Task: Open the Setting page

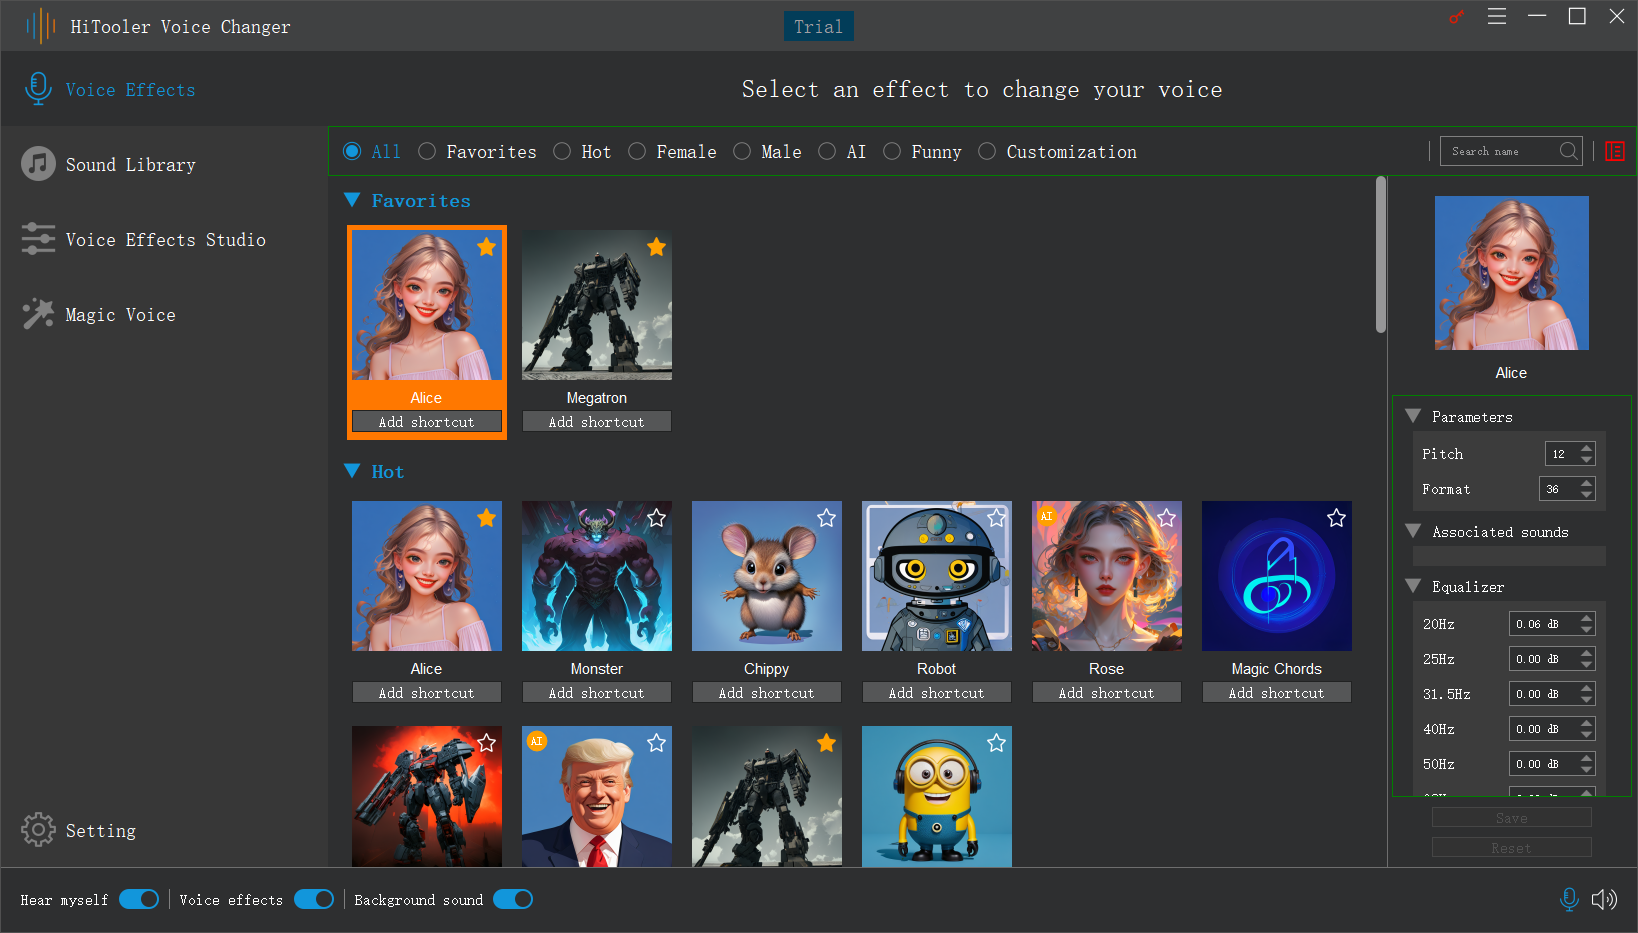Action: pyautogui.click(x=101, y=831)
